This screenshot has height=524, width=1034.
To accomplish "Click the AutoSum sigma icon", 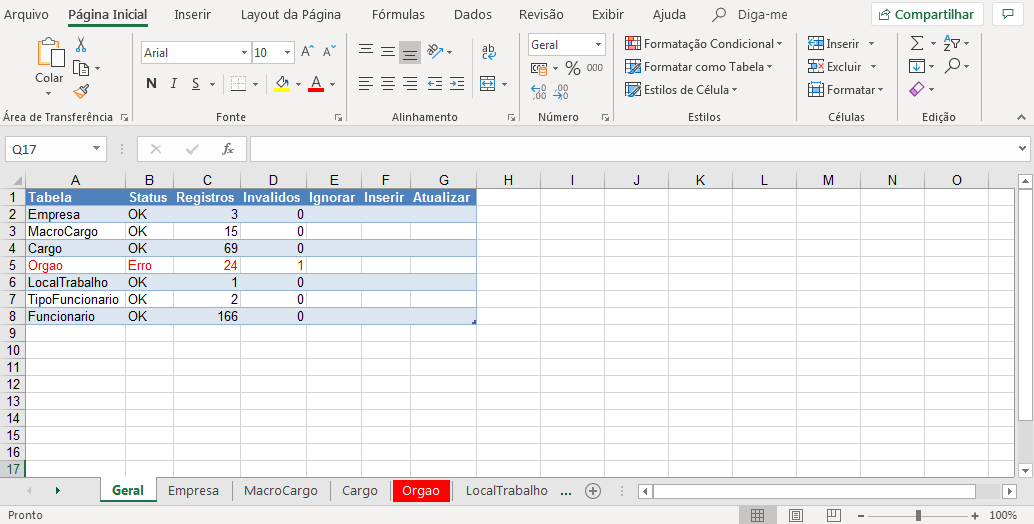I will coord(917,44).
